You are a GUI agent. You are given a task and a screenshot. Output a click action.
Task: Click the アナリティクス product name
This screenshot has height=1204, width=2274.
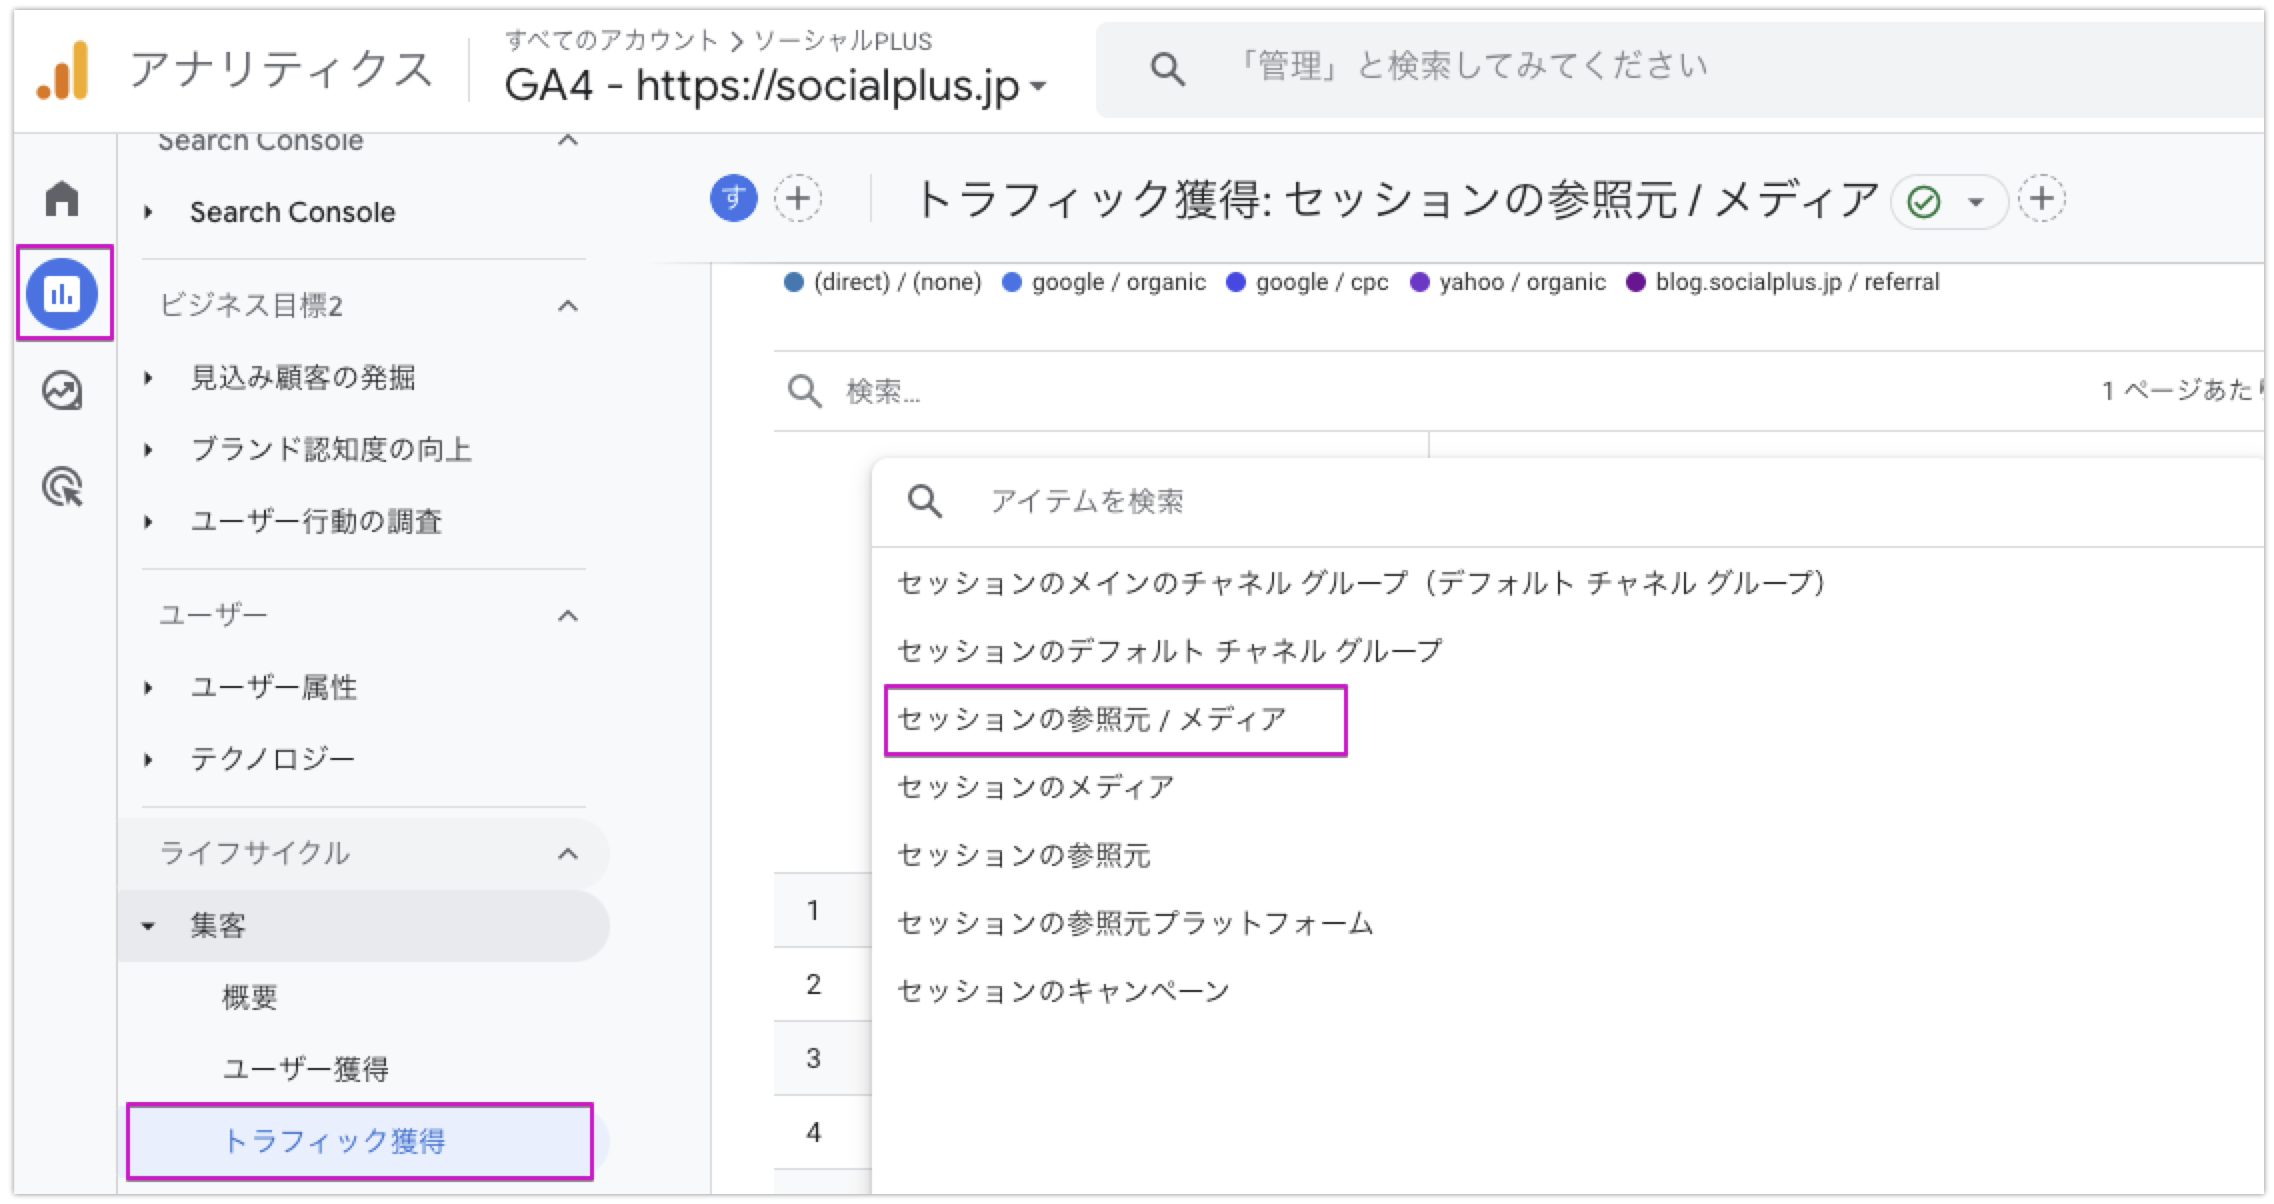point(281,70)
